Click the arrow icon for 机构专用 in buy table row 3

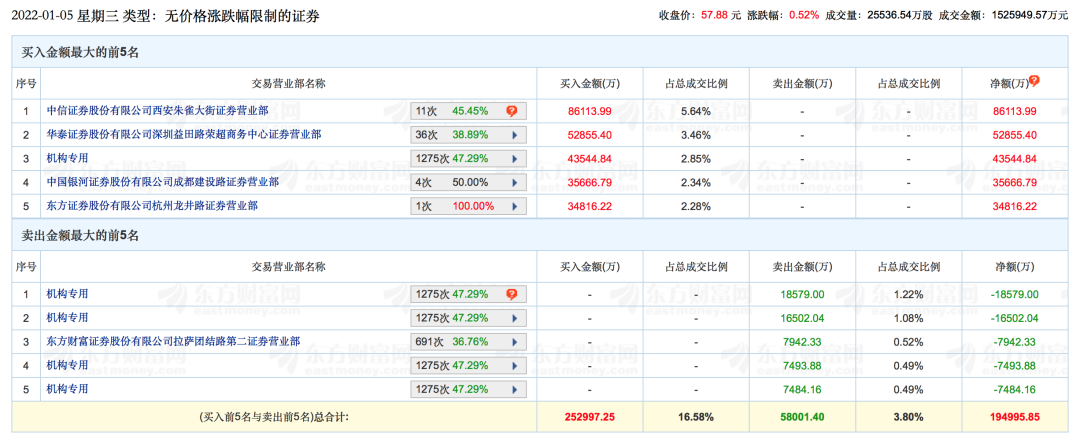point(514,159)
